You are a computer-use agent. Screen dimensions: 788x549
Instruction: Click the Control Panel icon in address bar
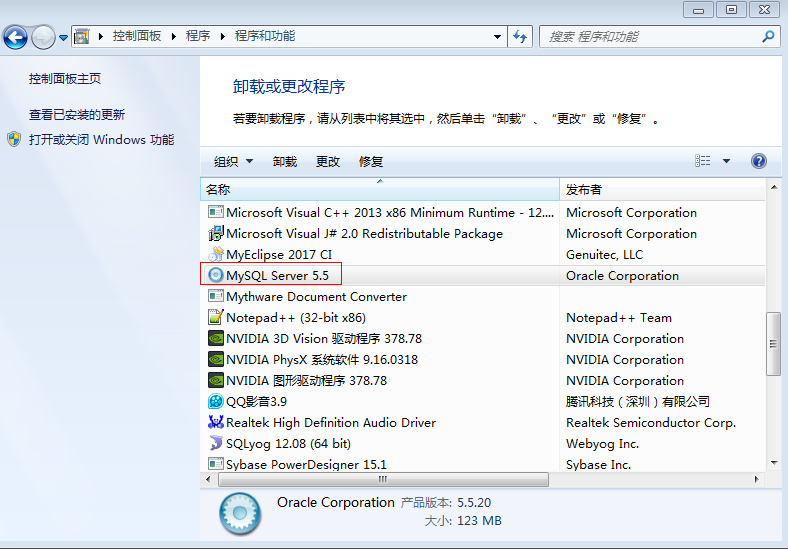tap(81, 36)
